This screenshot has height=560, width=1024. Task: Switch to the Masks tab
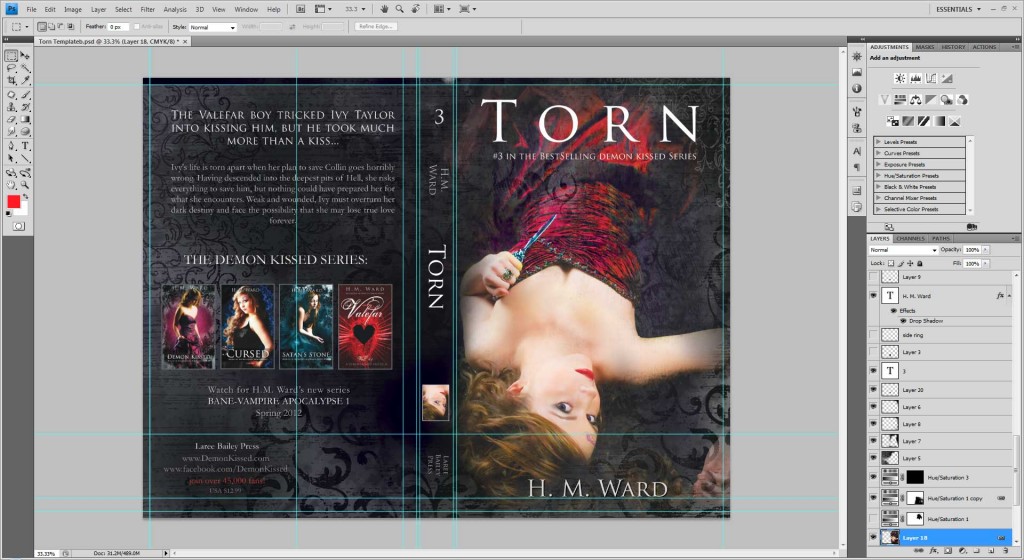click(925, 47)
